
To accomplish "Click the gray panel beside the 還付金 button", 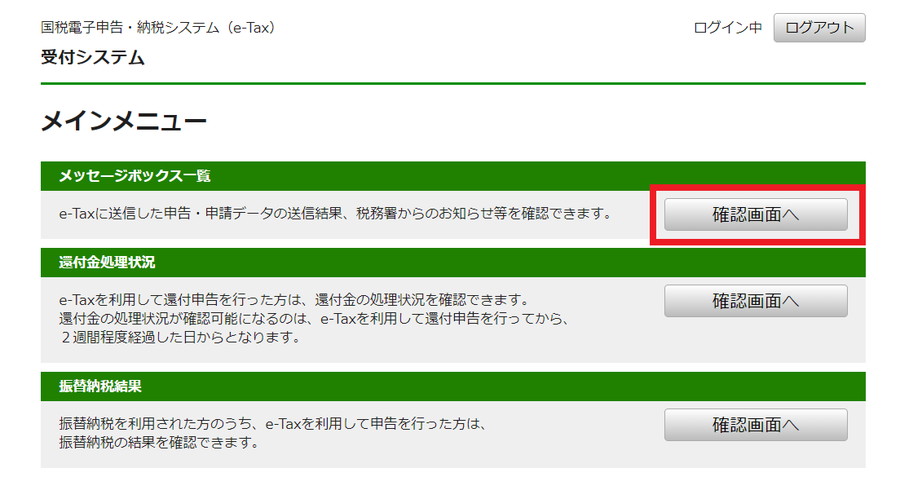I will (x=755, y=342).
